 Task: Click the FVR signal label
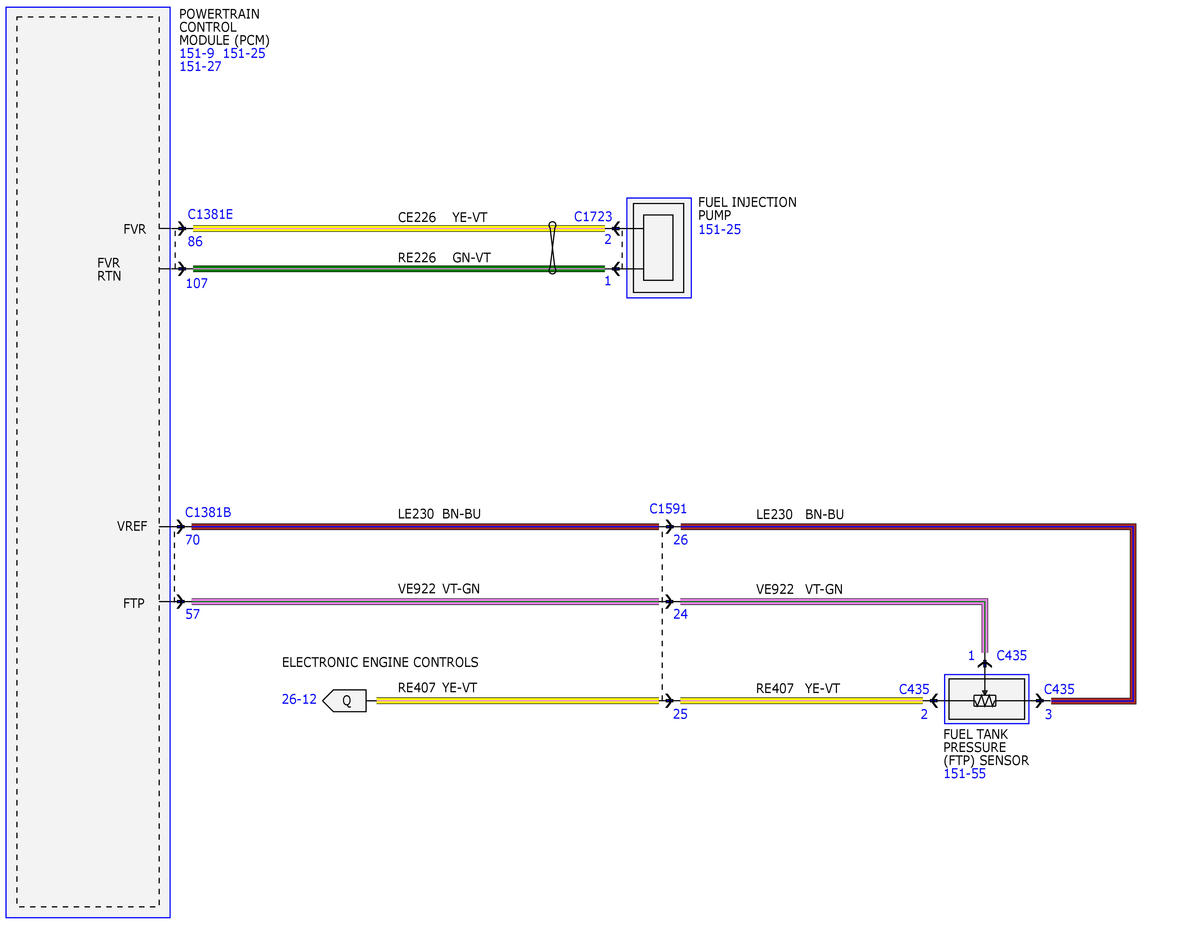(x=135, y=229)
